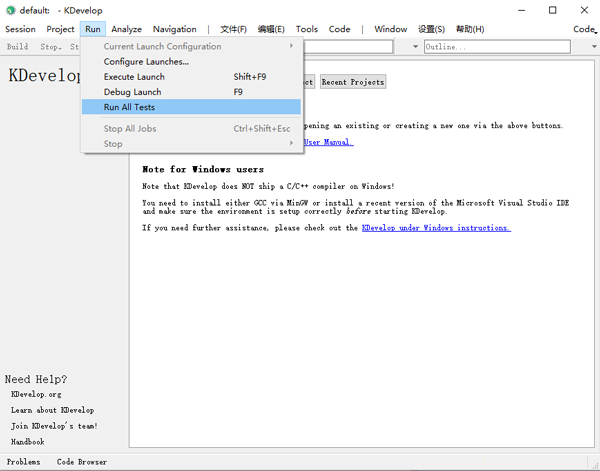Open the Problems tool view tab
Viewport: 600px width, 471px height.
tap(23, 462)
